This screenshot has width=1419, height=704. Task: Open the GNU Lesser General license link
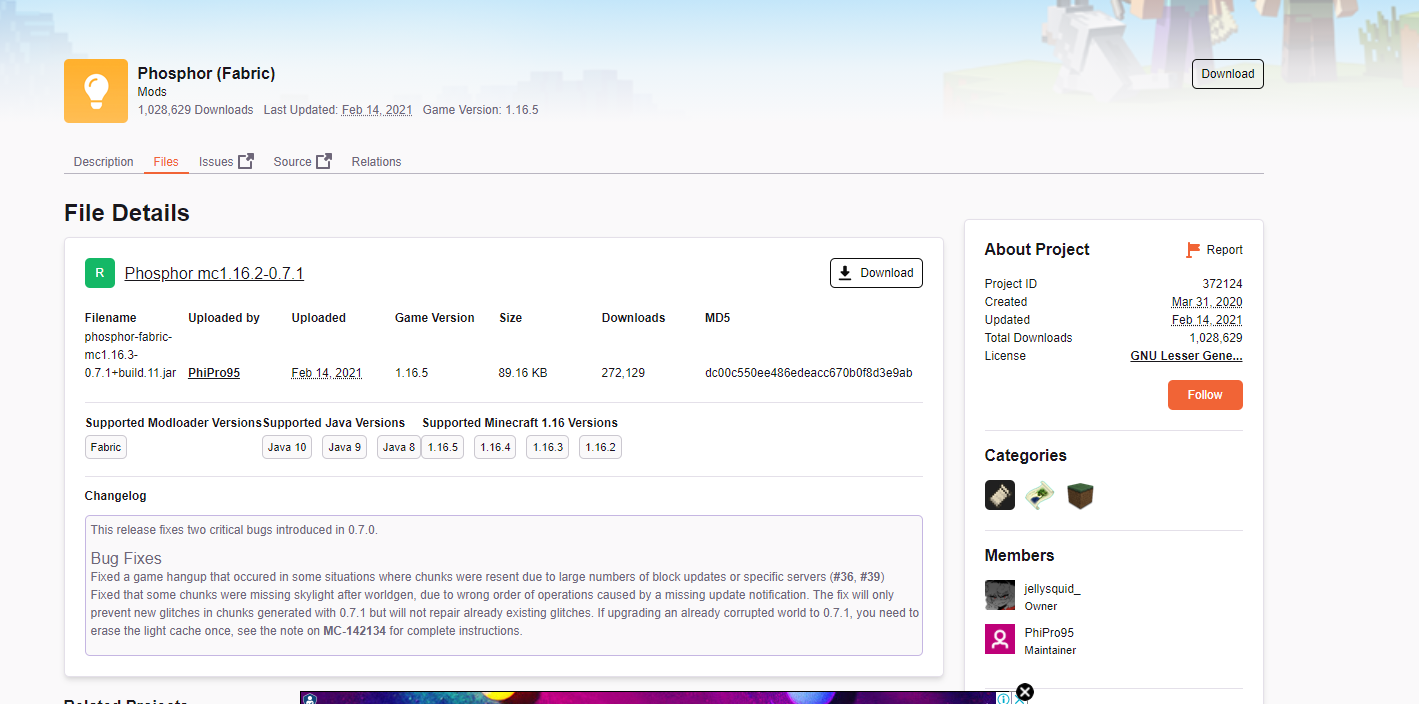pos(1186,356)
